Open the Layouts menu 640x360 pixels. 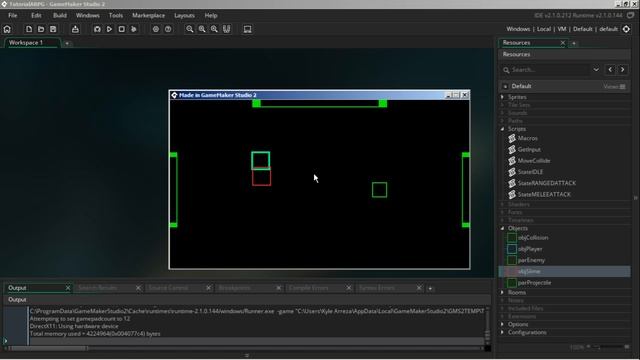[x=184, y=16]
